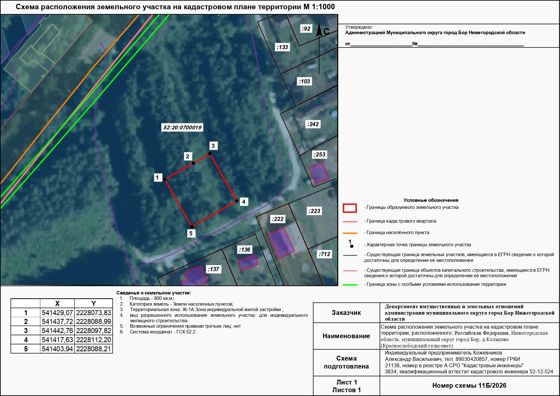Click parcel label :222

pos(278,219)
